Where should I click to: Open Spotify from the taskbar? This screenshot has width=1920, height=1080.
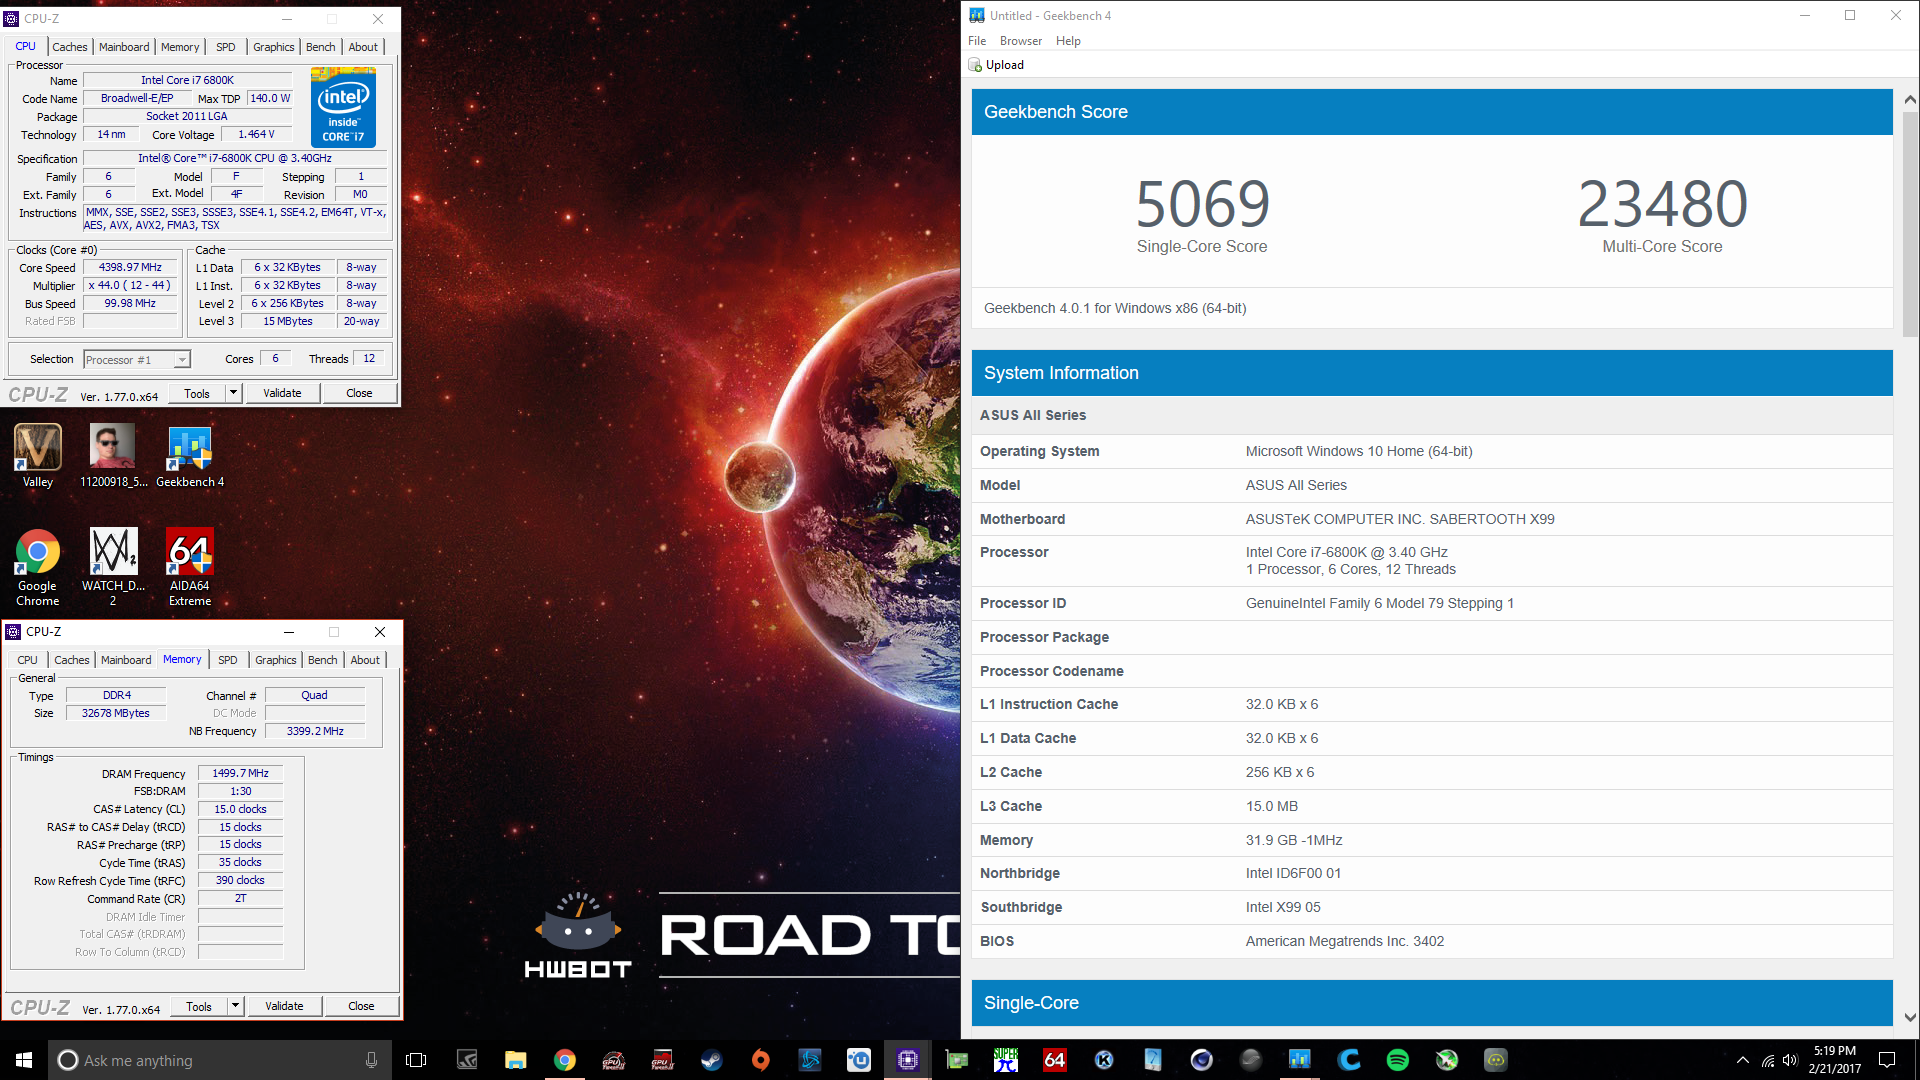tap(1398, 1060)
